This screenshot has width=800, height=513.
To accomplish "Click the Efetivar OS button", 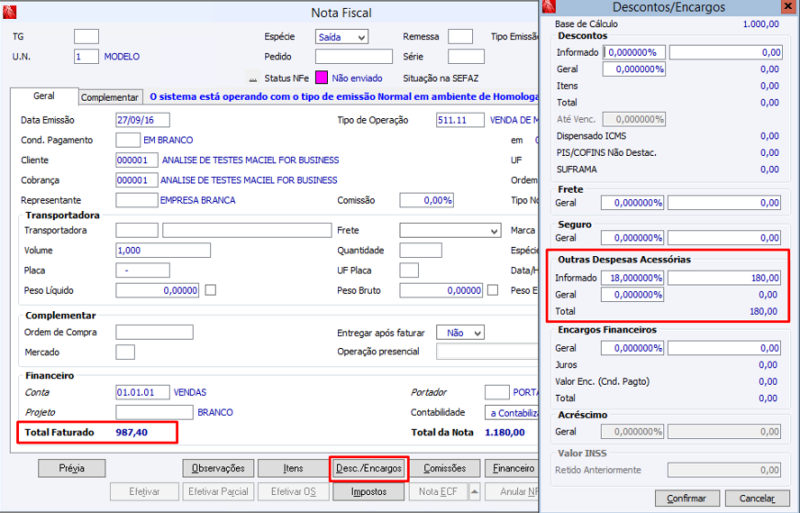I will click(x=293, y=492).
